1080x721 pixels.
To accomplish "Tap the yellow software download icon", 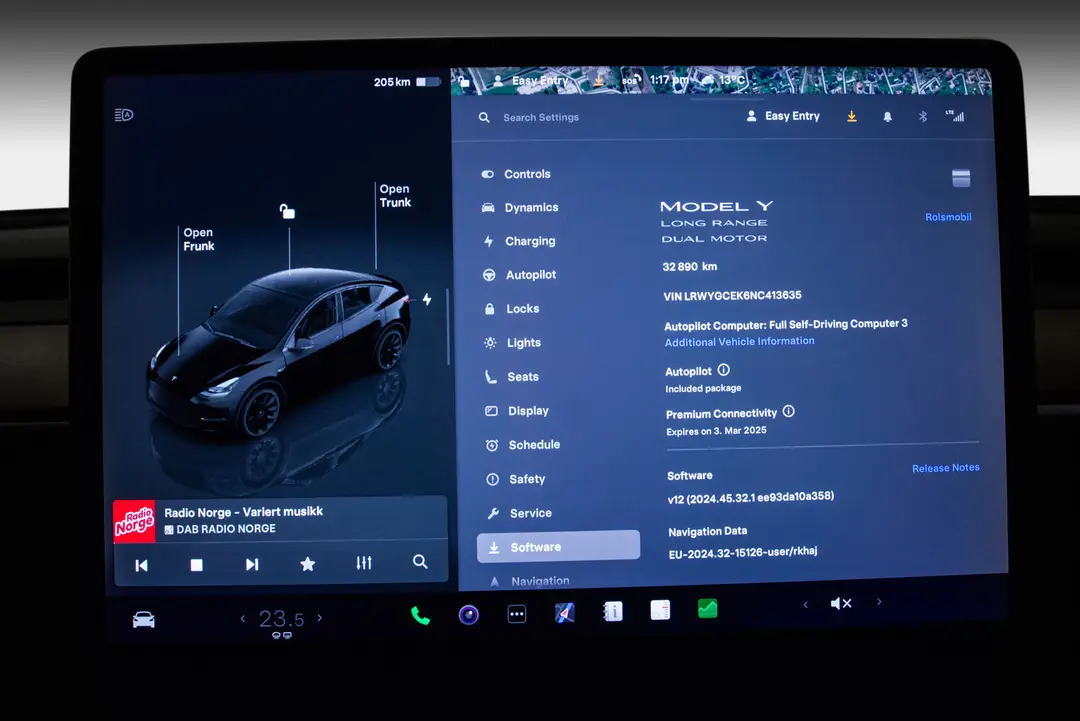I will (852, 116).
